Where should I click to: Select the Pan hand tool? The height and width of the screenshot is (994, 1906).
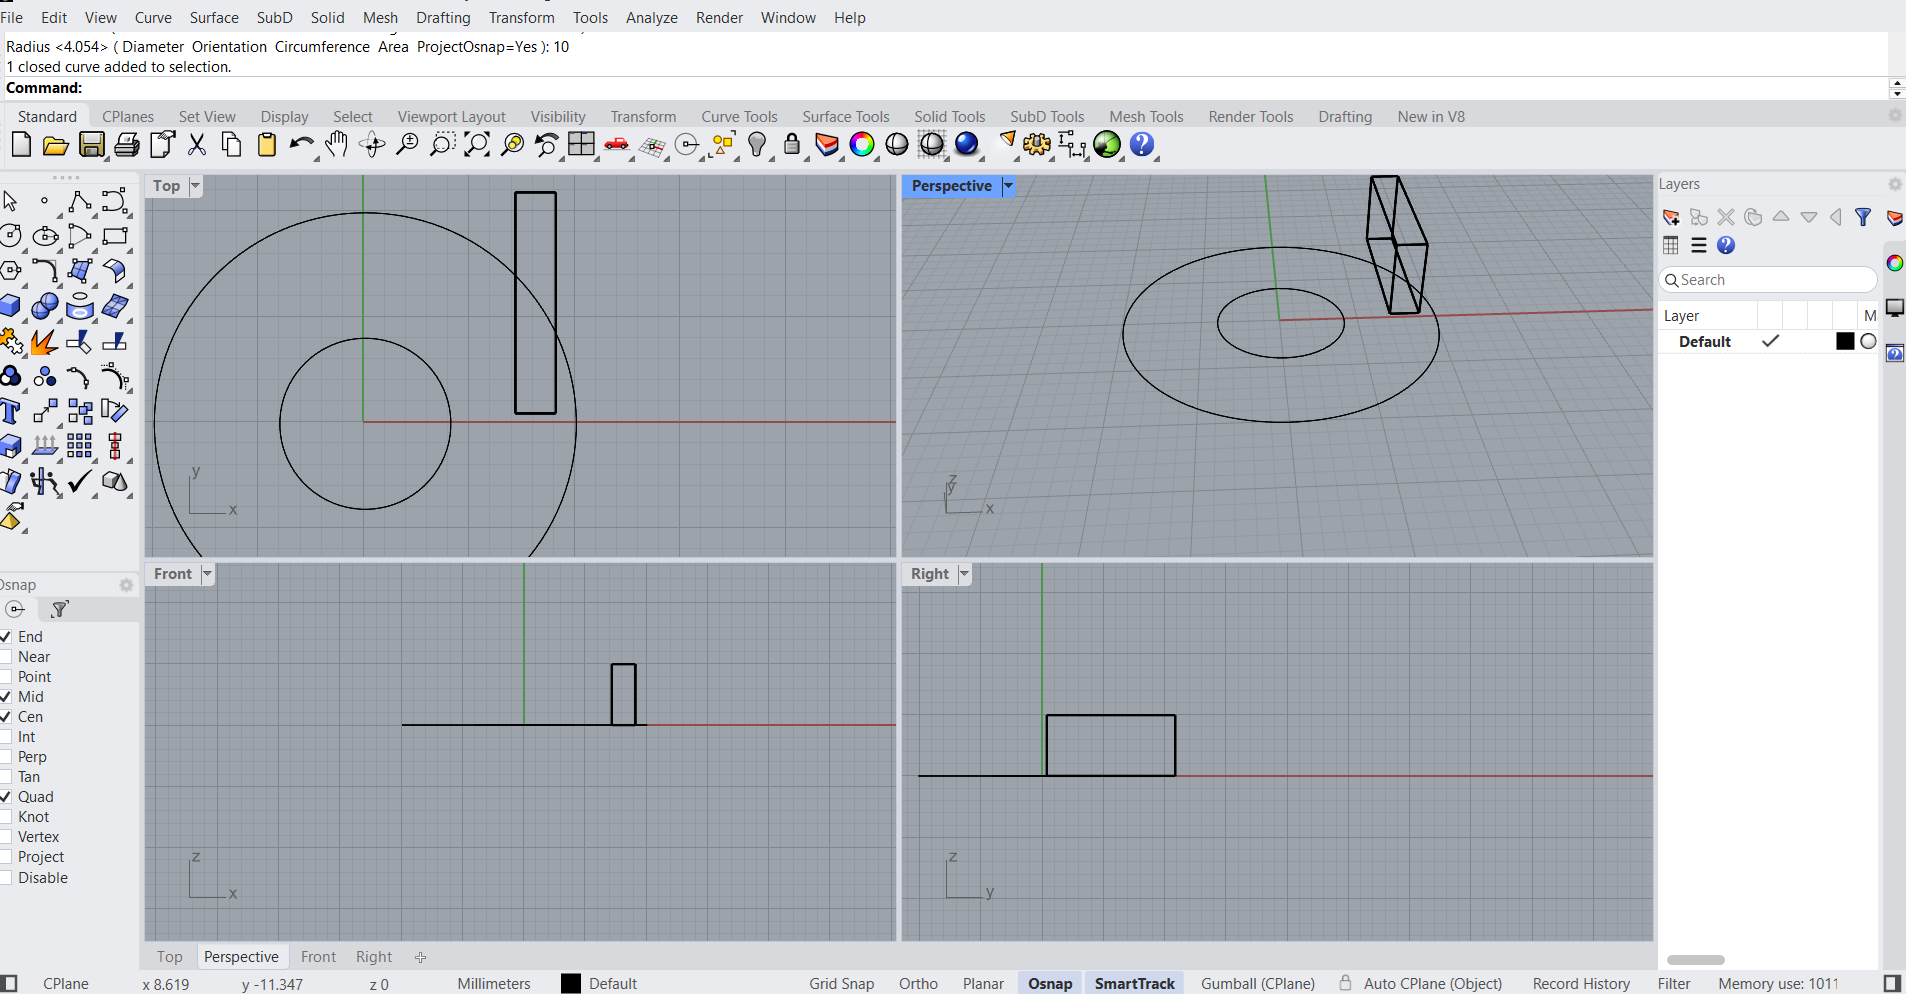click(x=336, y=145)
